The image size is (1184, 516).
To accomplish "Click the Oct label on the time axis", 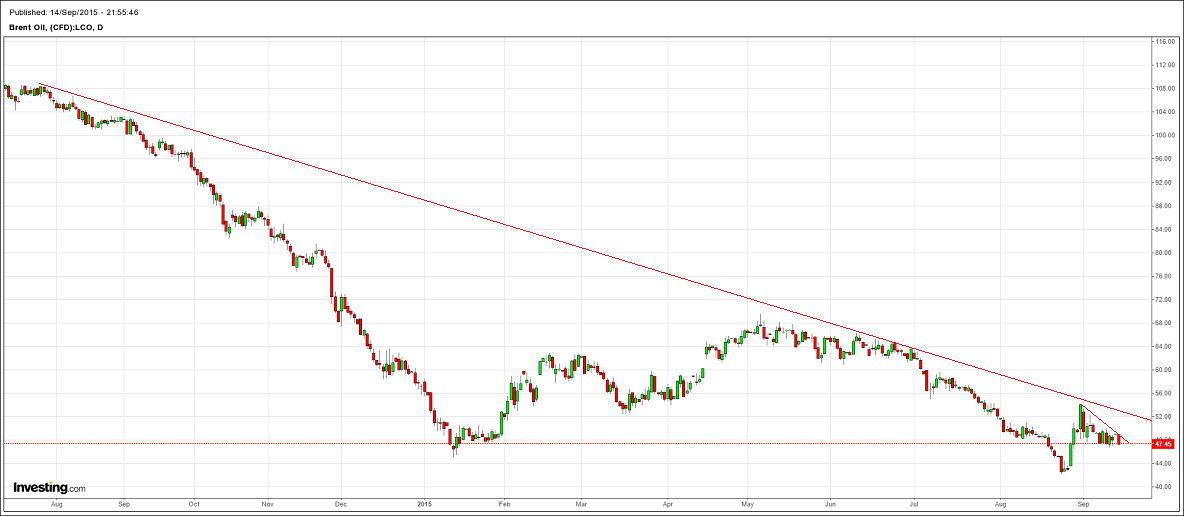I will click(195, 506).
